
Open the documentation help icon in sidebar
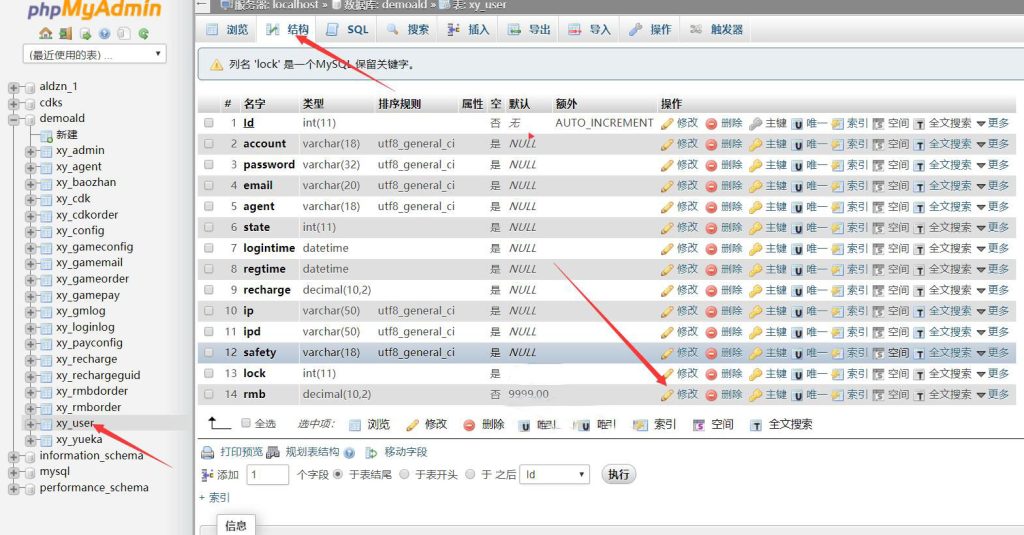click(104, 33)
